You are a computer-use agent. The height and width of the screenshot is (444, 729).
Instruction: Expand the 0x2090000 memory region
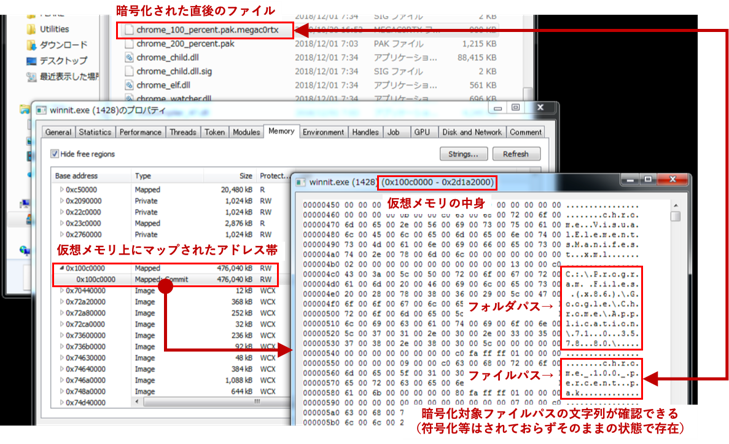click(x=61, y=201)
